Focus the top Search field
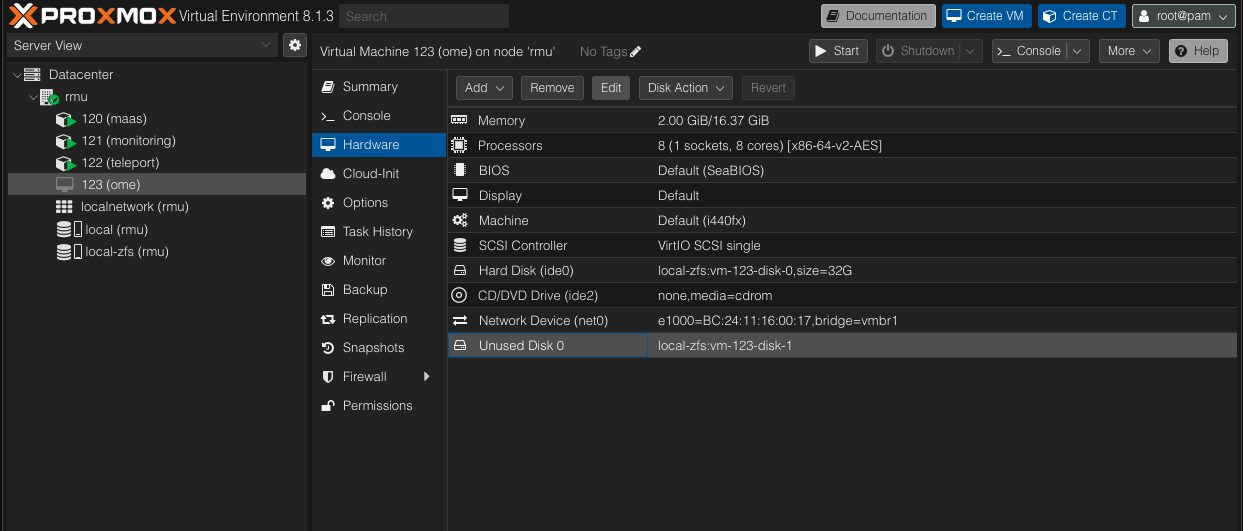Viewport: 1243px width, 531px height. coord(424,16)
